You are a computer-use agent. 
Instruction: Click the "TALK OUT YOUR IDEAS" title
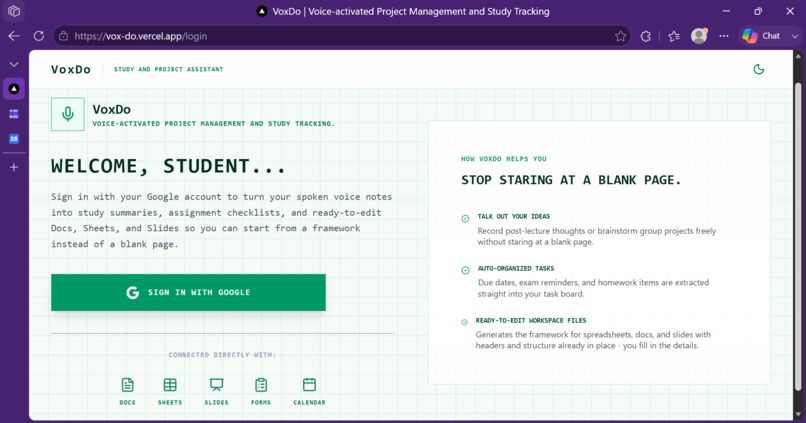tap(514, 216)
